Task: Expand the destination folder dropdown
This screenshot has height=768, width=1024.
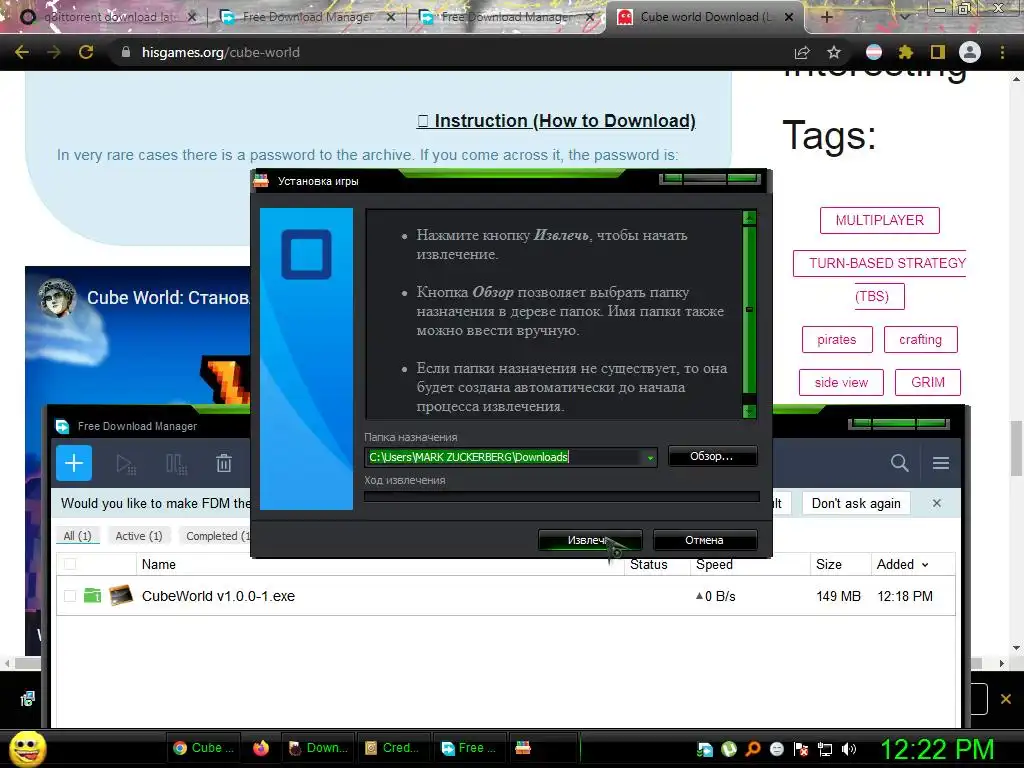Action: pyautogui.click(x=650, y=458)
